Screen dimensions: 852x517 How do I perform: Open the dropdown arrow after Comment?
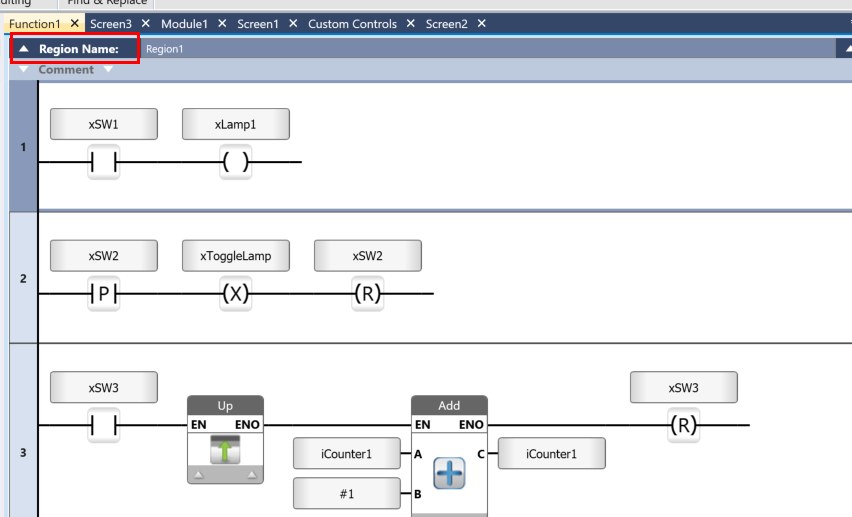pyautogui.click(x=108, y=69)
